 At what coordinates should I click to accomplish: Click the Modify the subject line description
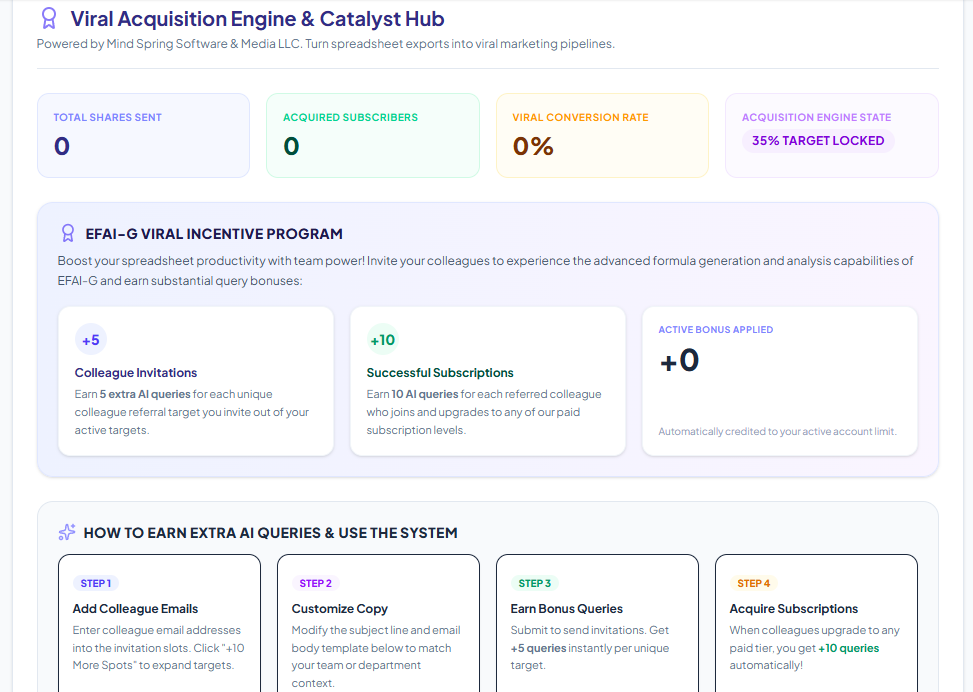(x=376, y=657)
